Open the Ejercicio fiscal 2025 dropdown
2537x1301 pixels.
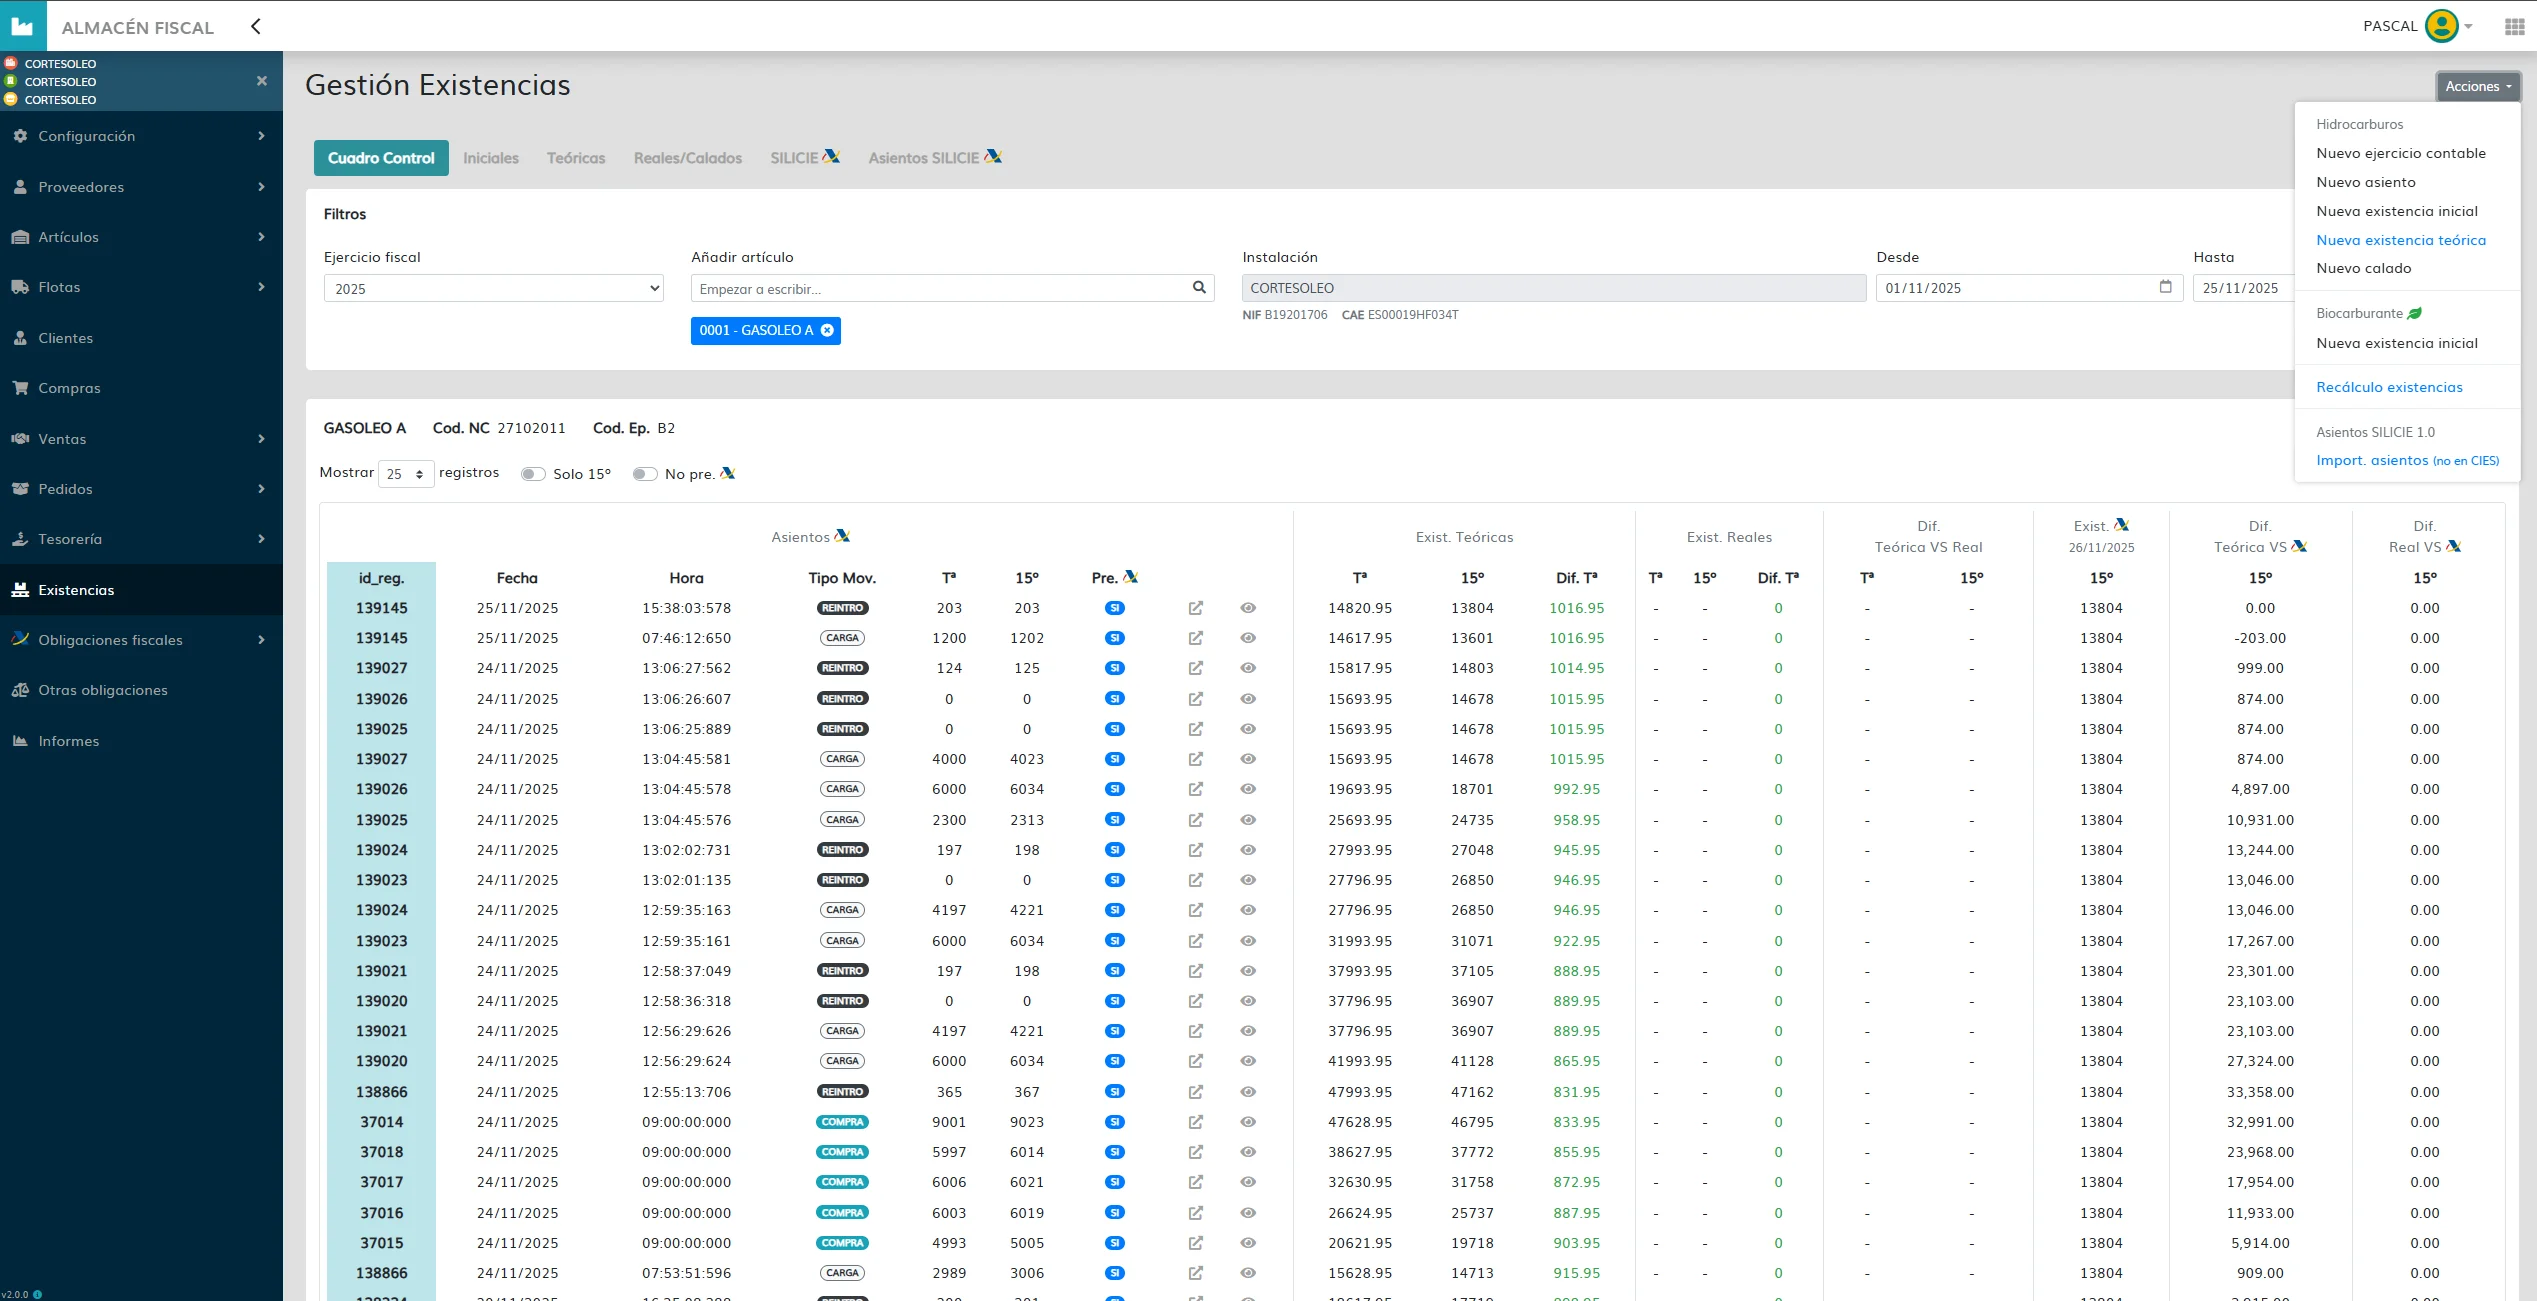(494, 288)
